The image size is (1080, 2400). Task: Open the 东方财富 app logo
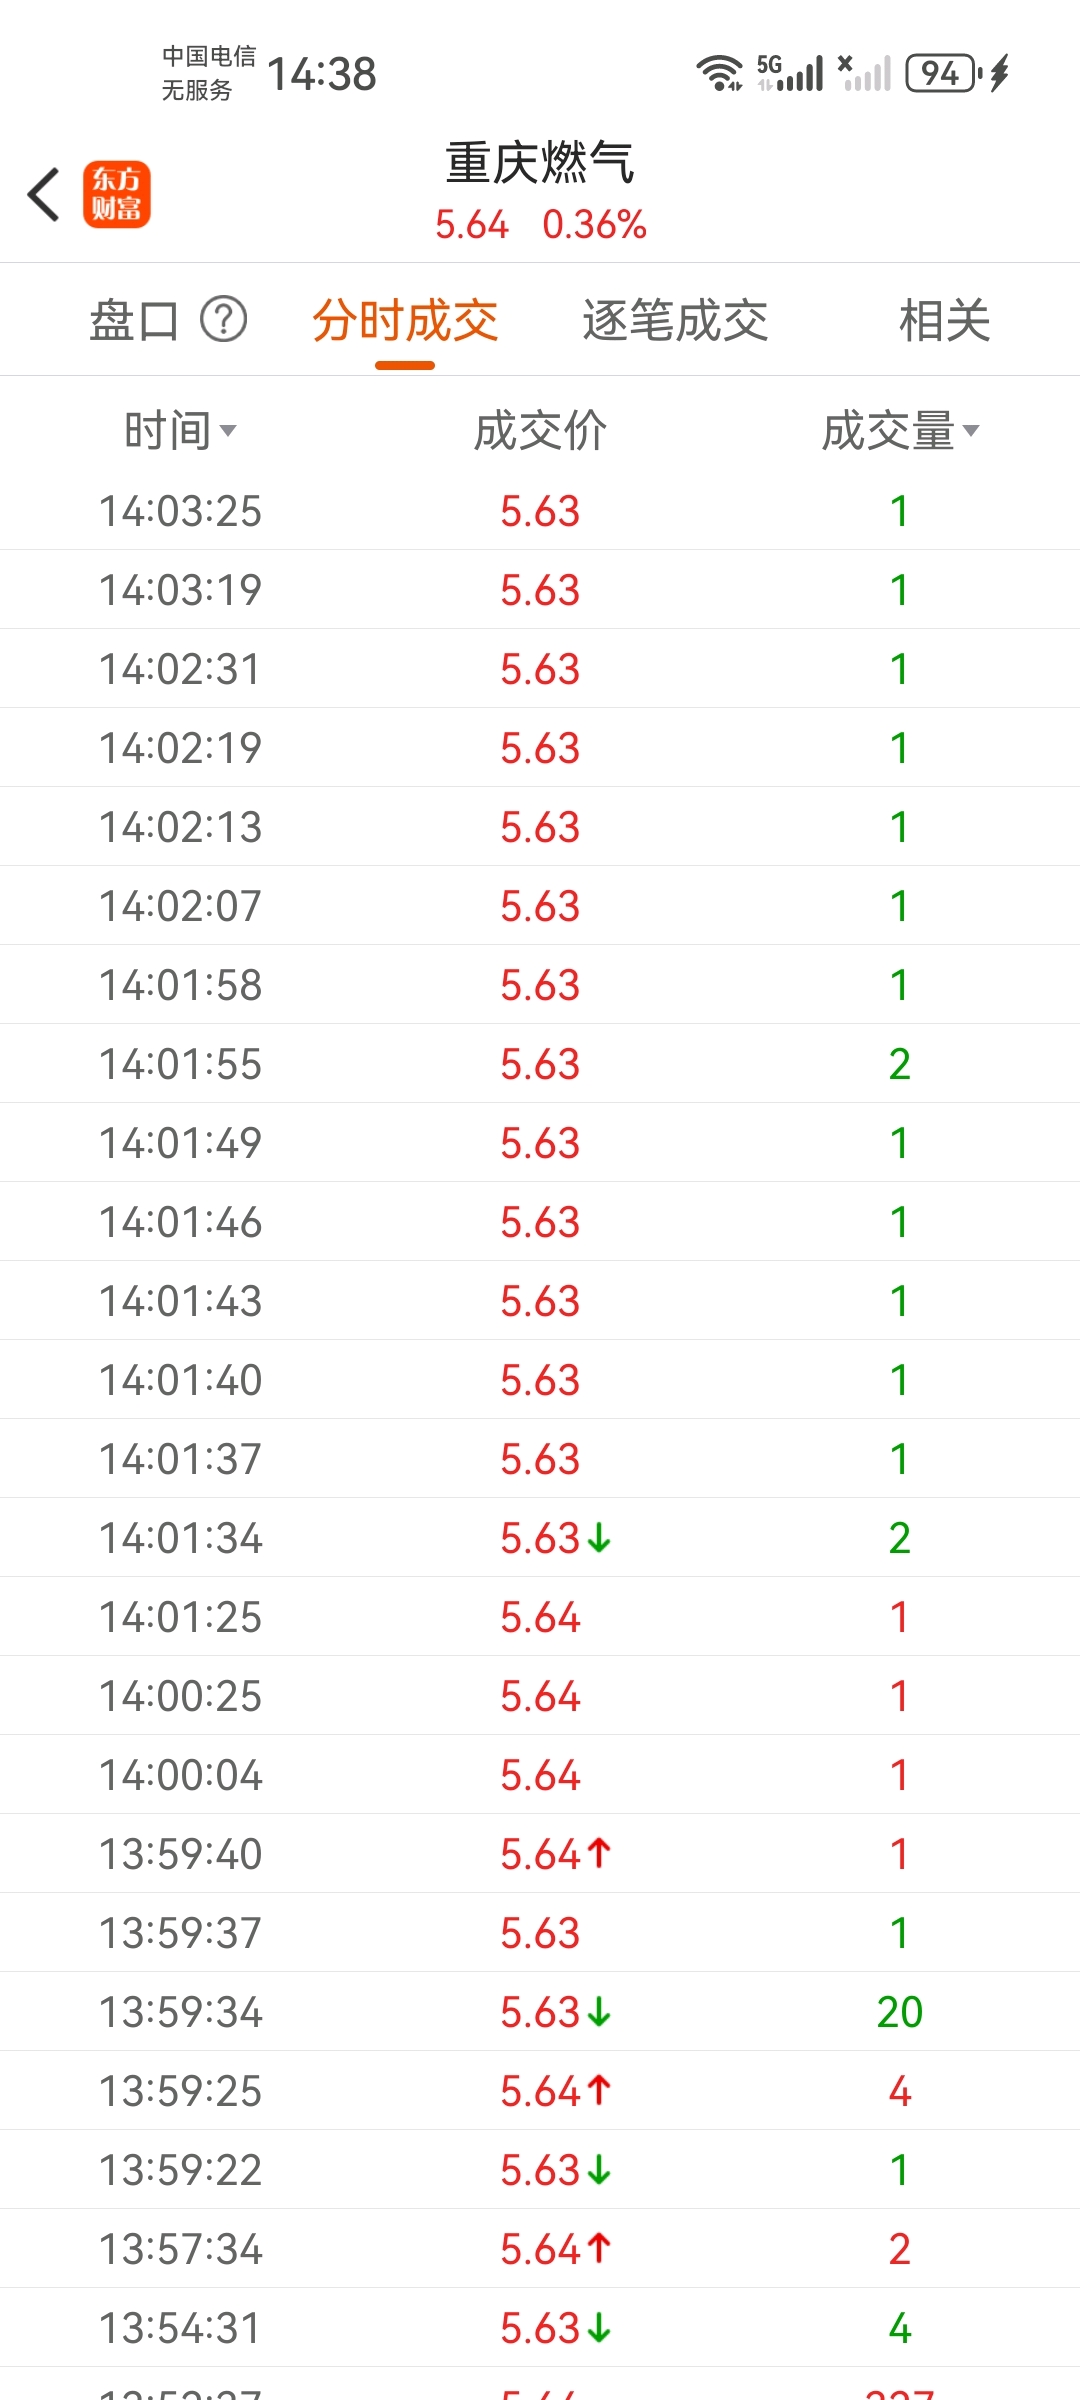[117, 194]
